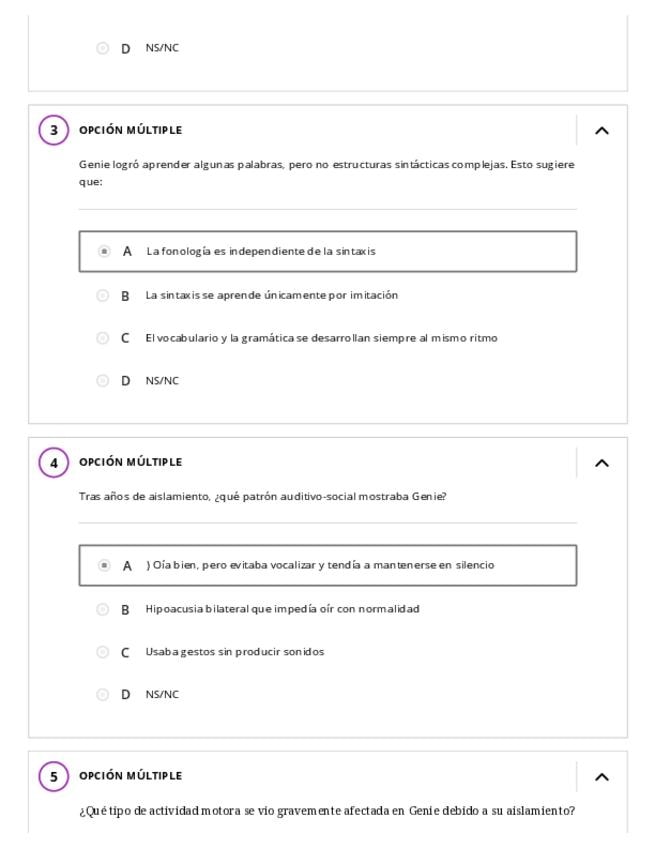Viewport: 655px width, 848px height.
Task: Select NS/NC radio at top of page
Action: tap(102, 48)
